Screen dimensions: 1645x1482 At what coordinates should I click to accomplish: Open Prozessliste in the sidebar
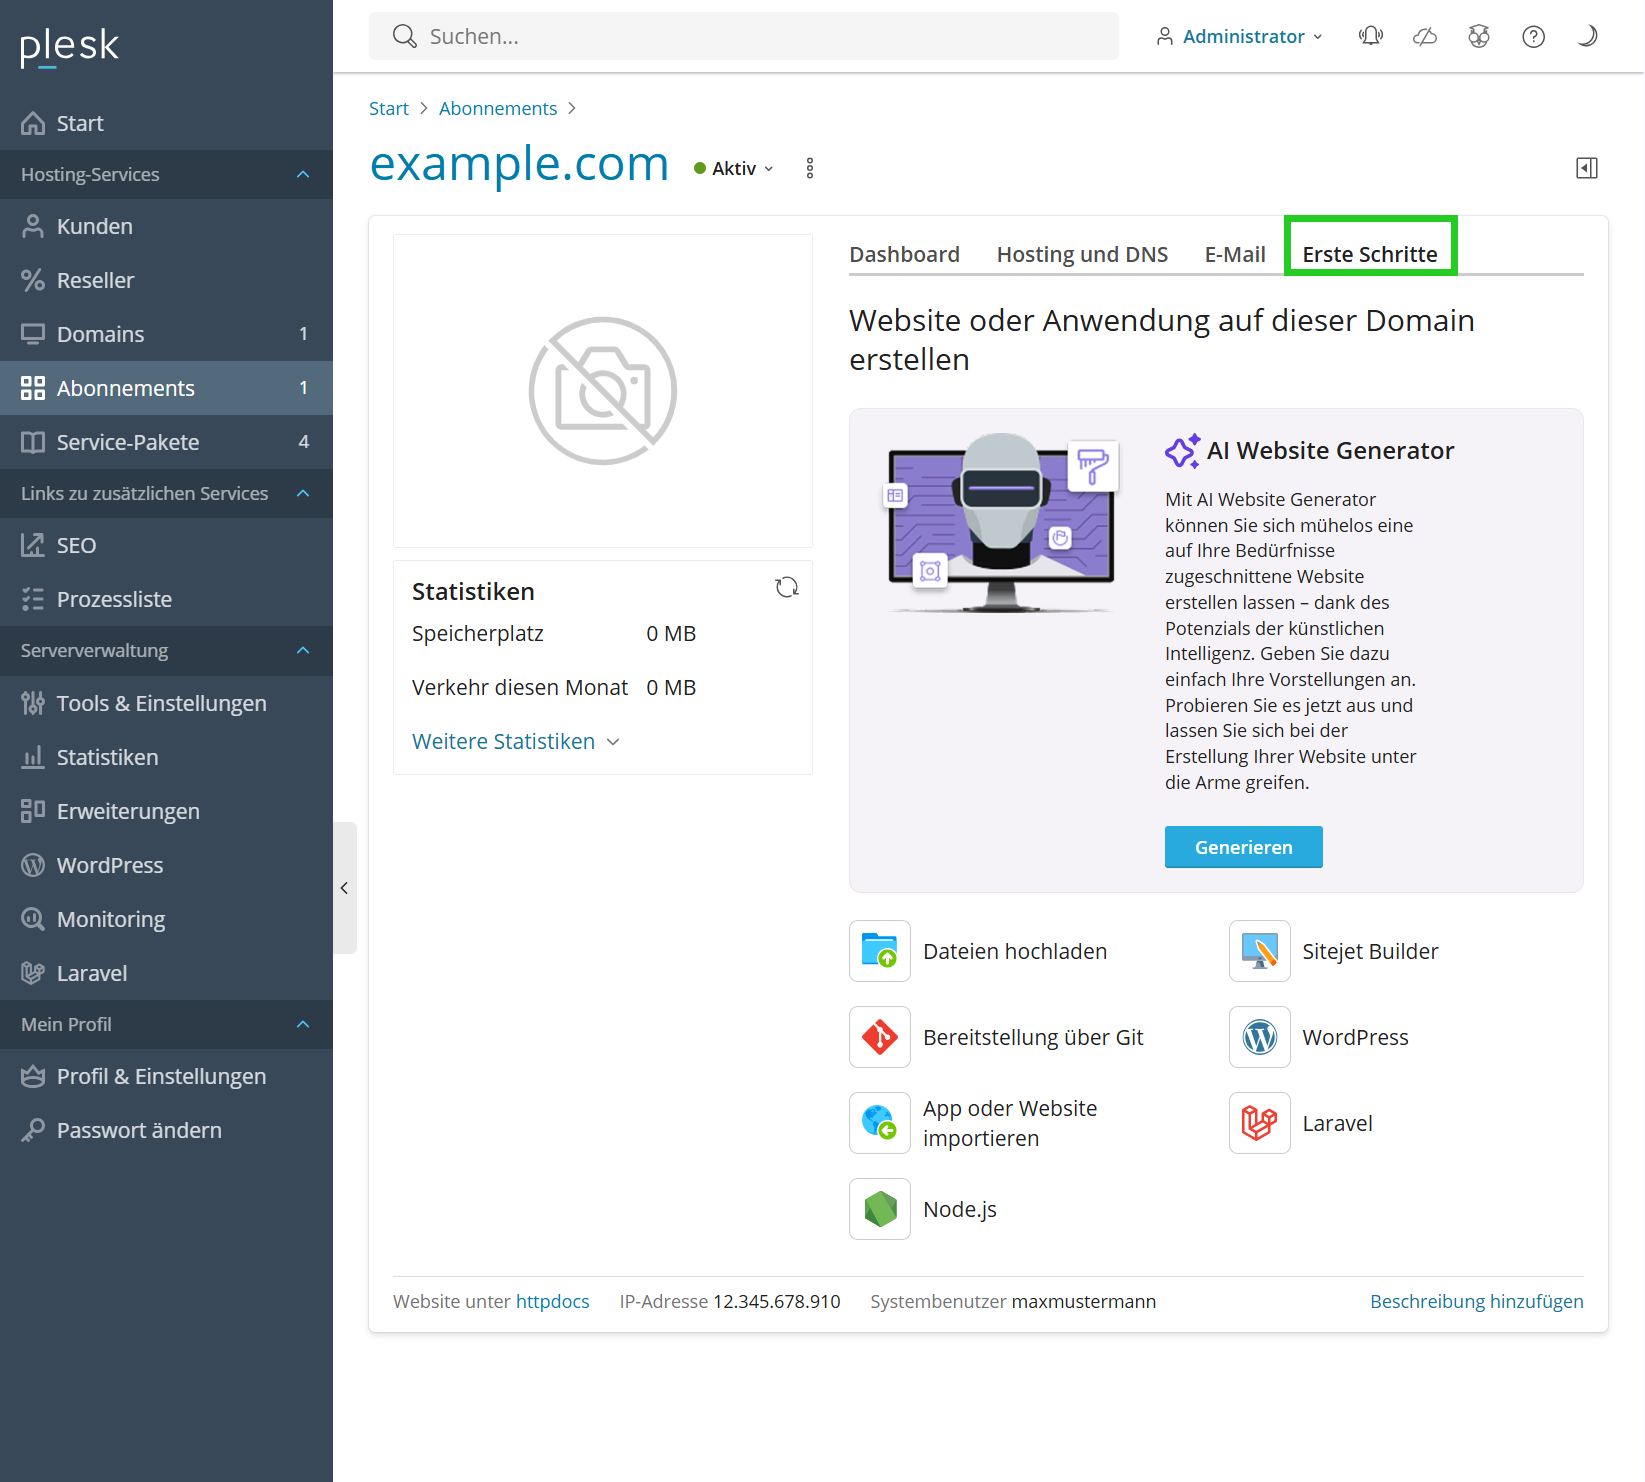pos(166,599)
